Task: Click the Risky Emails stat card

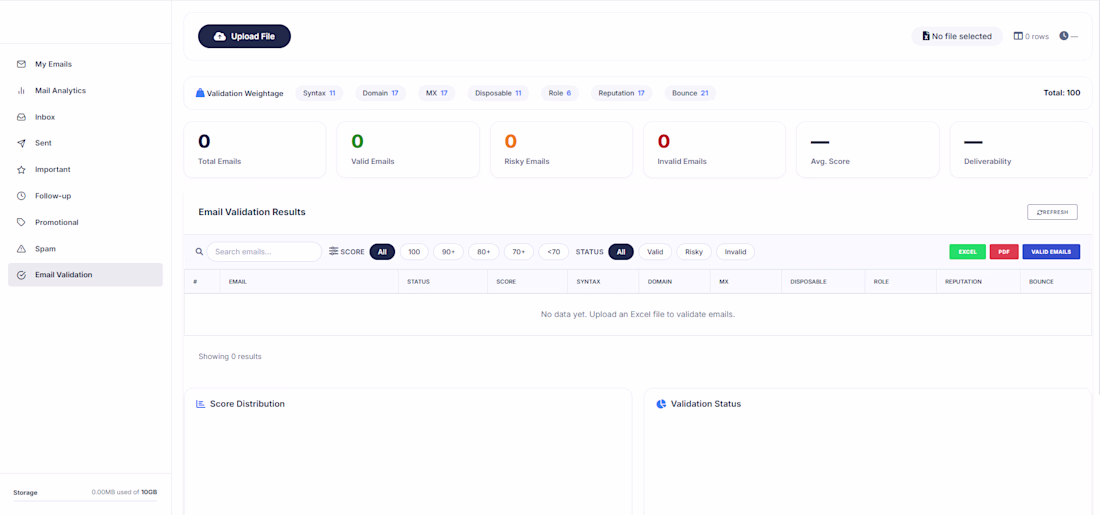Action: (x=561, y=149)
